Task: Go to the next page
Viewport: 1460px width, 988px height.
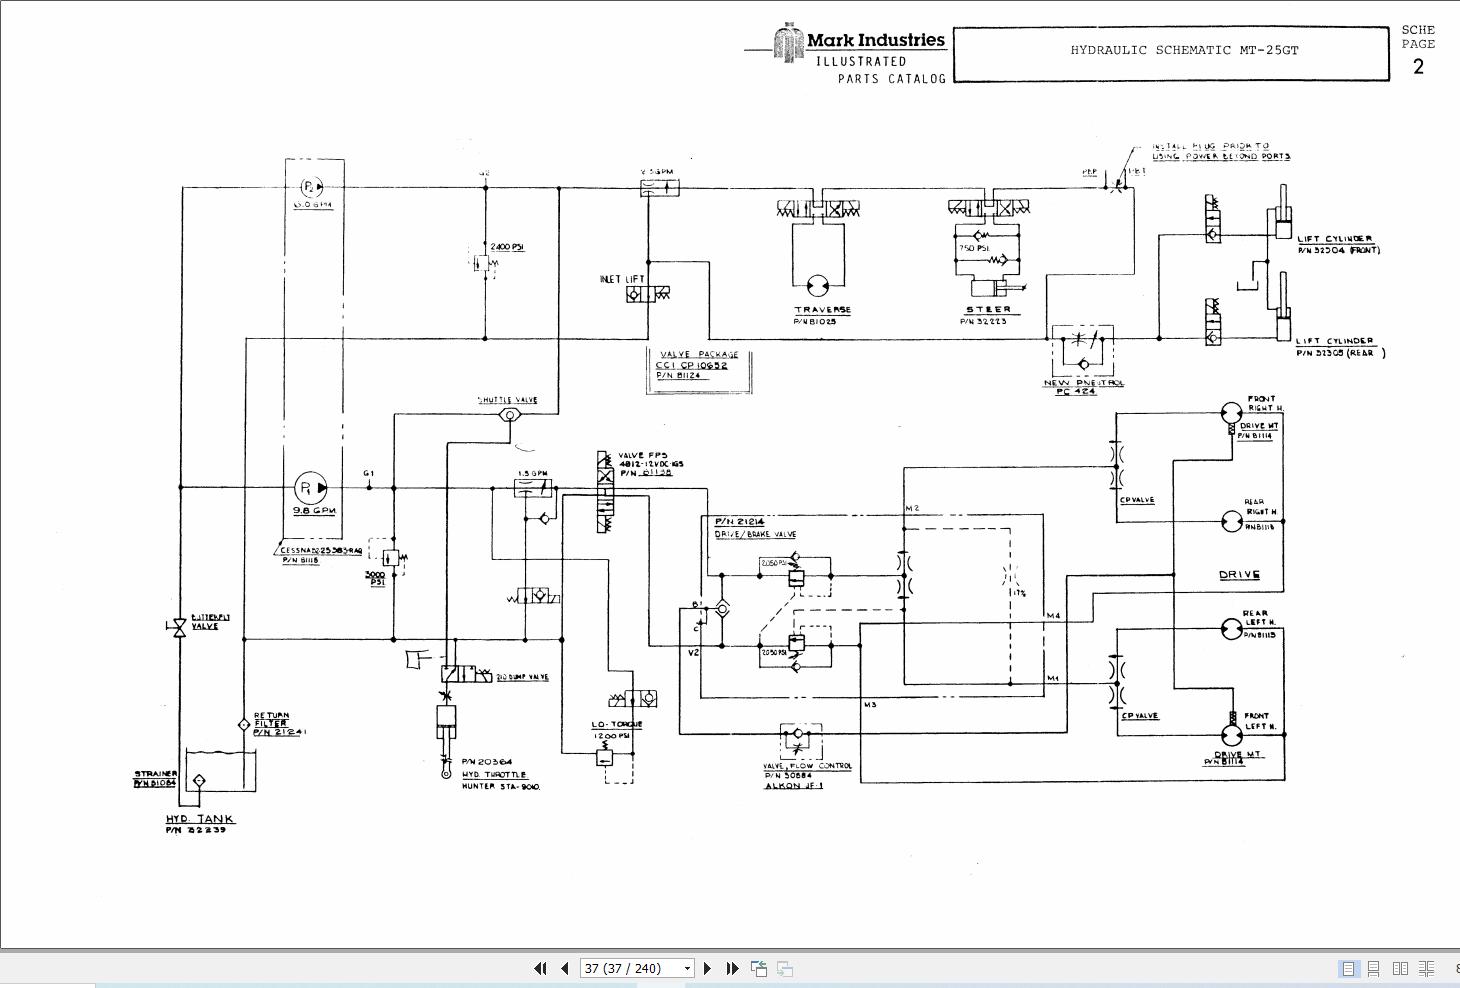Action: click(x=707, y=968)
